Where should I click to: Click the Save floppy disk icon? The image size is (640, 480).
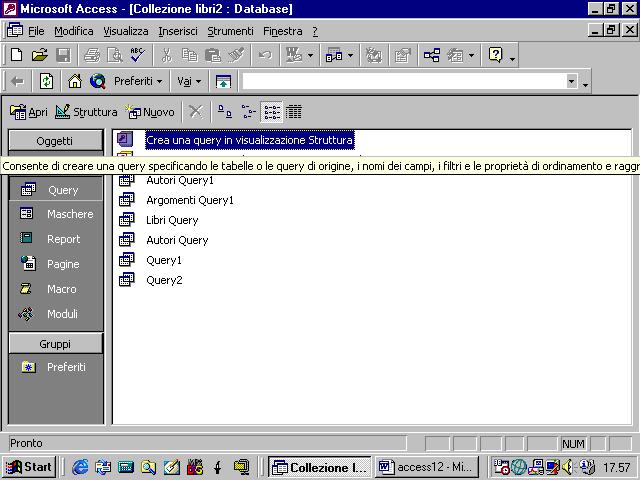[63, 55]
